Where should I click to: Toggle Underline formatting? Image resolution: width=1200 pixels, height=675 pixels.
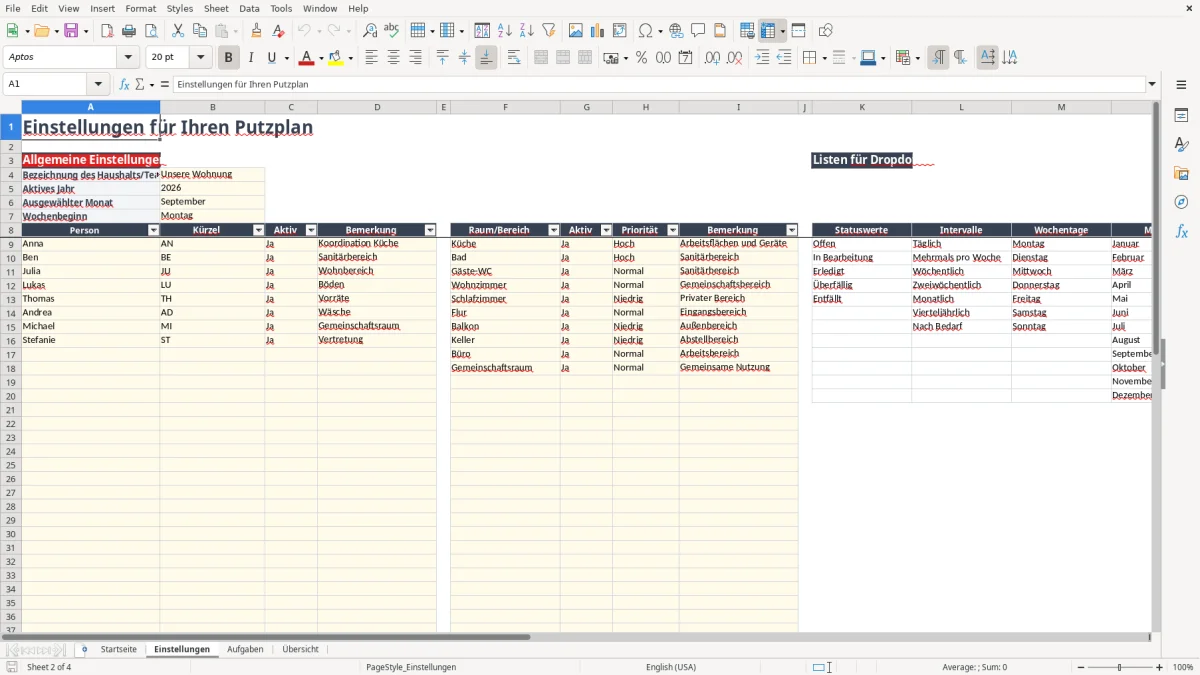click(271, 58)
